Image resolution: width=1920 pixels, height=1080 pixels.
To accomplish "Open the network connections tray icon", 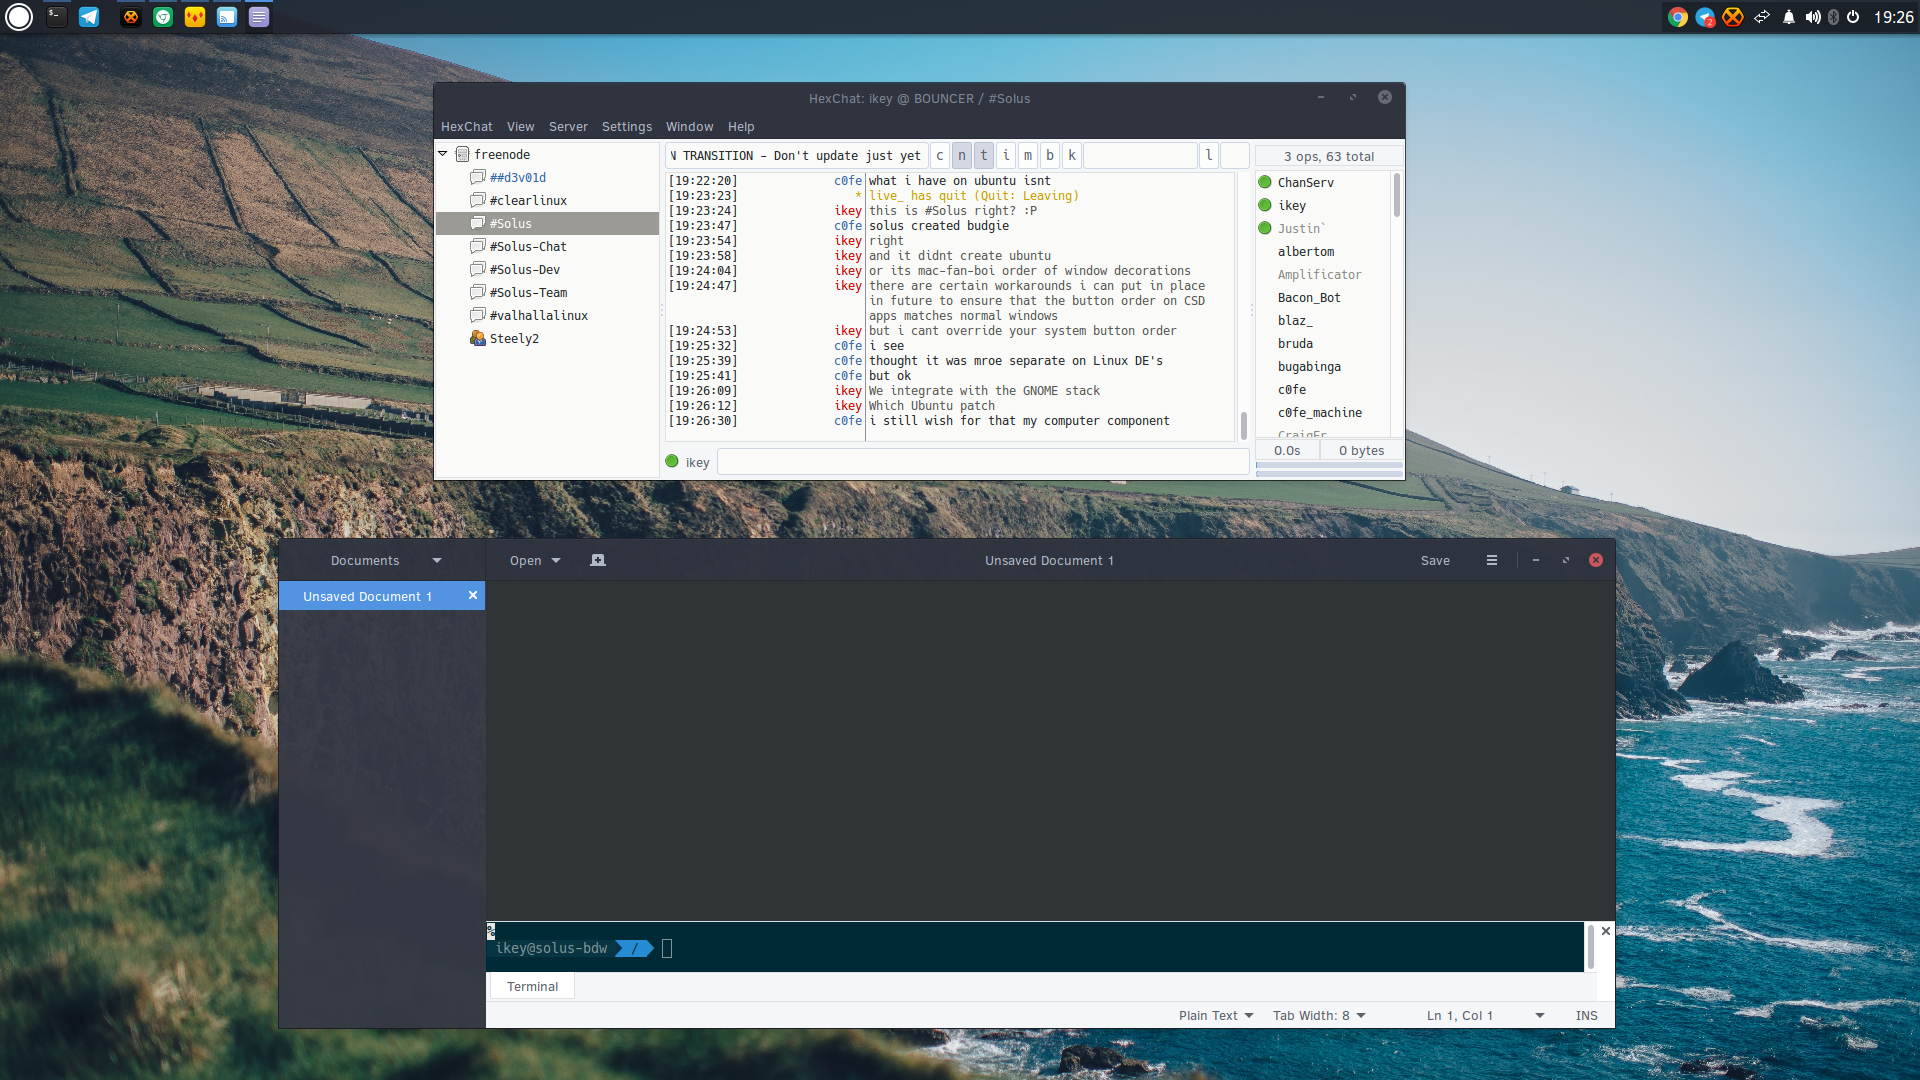I will coord(1761,17).
